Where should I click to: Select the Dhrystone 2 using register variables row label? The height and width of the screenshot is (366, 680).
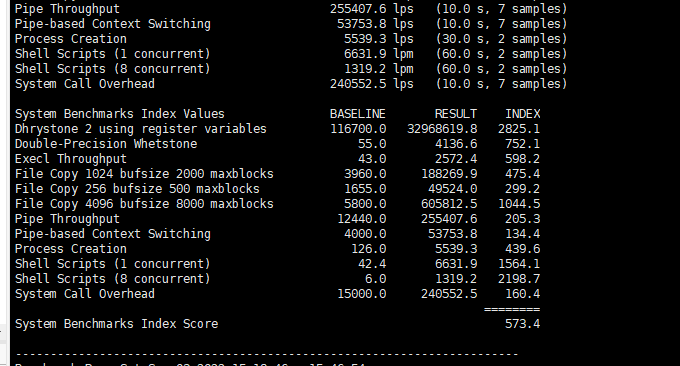(141, 129)
